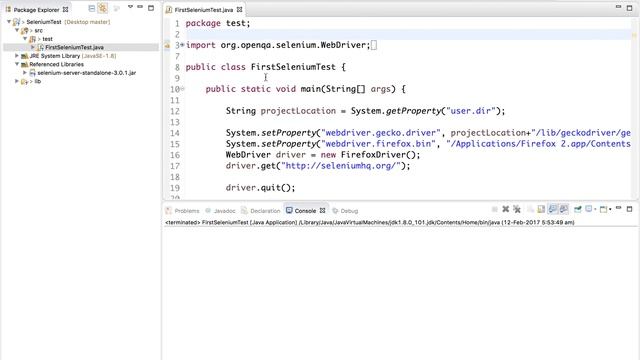Open the Javadoc tab
The width and height of the screenshot is (640, 360).
(x=220, y=211)
